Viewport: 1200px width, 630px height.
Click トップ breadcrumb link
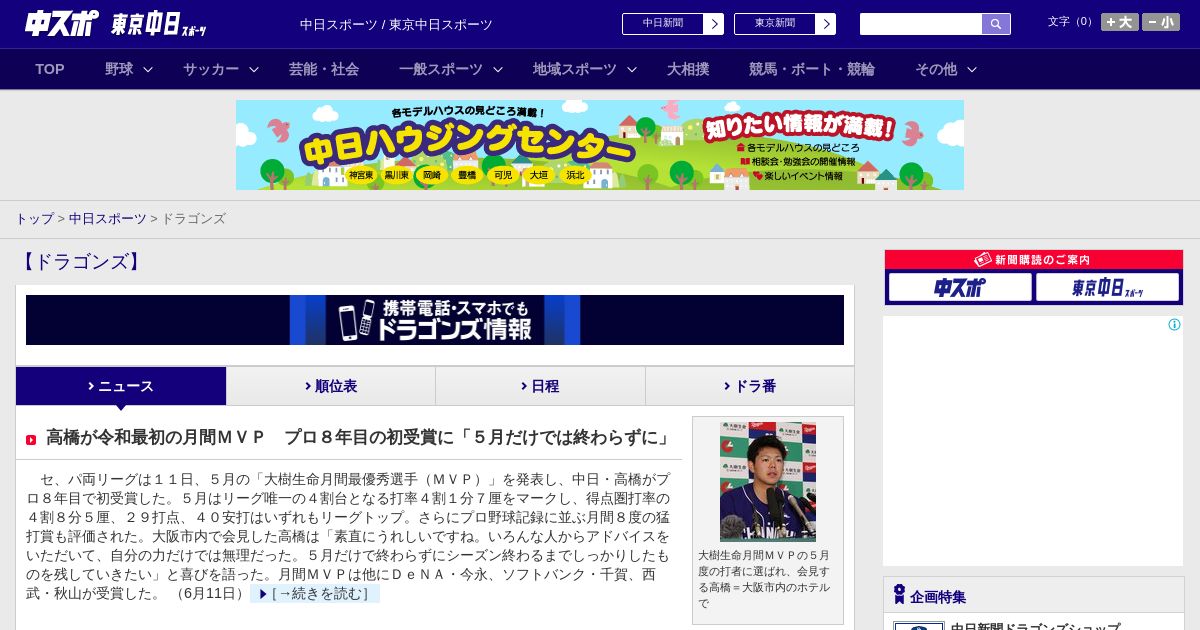(x=34, y=218)
